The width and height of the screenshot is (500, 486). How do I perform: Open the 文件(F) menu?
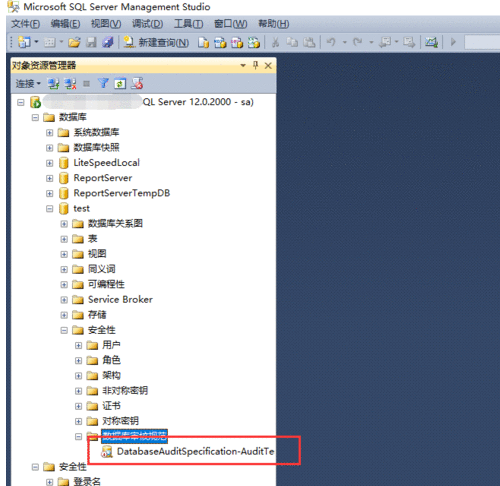(x=26, y=24)
